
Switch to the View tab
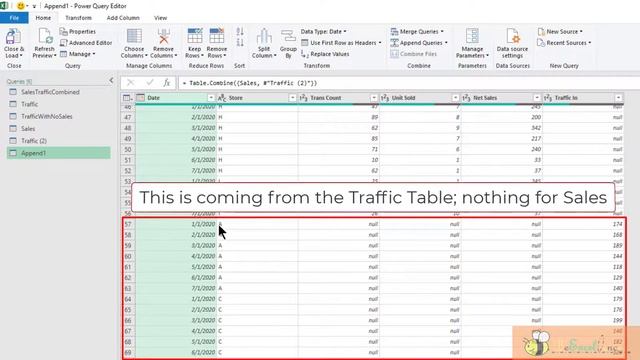point(160,18)
